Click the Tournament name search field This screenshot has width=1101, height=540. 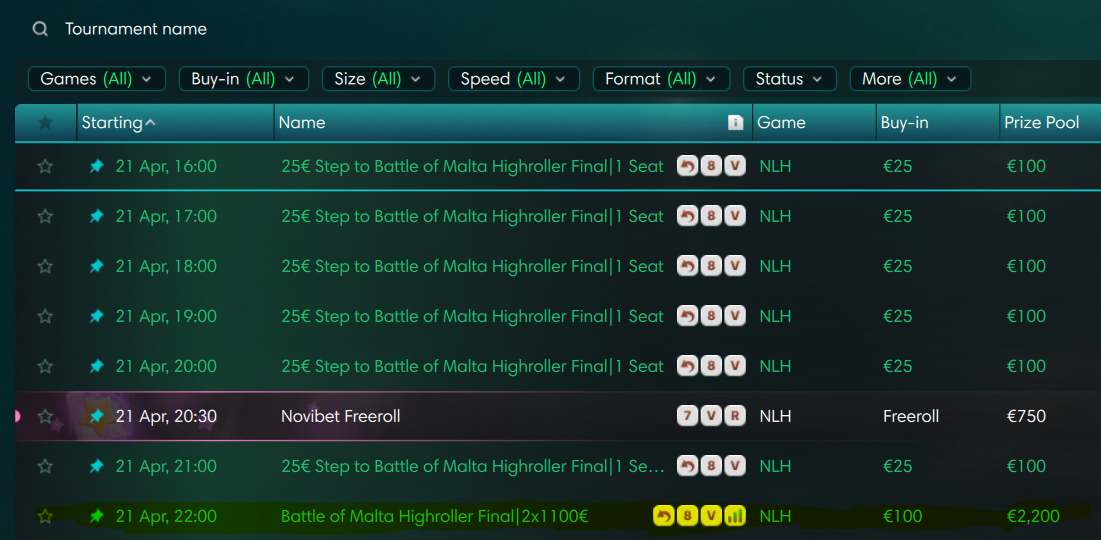300,29
